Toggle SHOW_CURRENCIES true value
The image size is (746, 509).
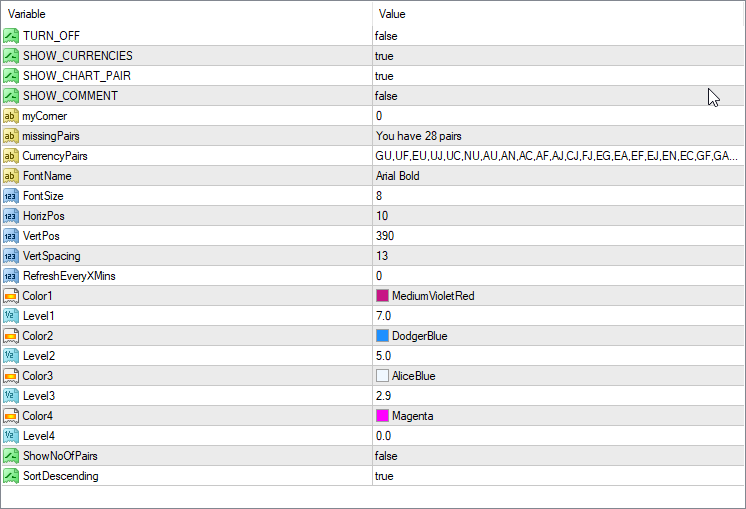[384, 56]
